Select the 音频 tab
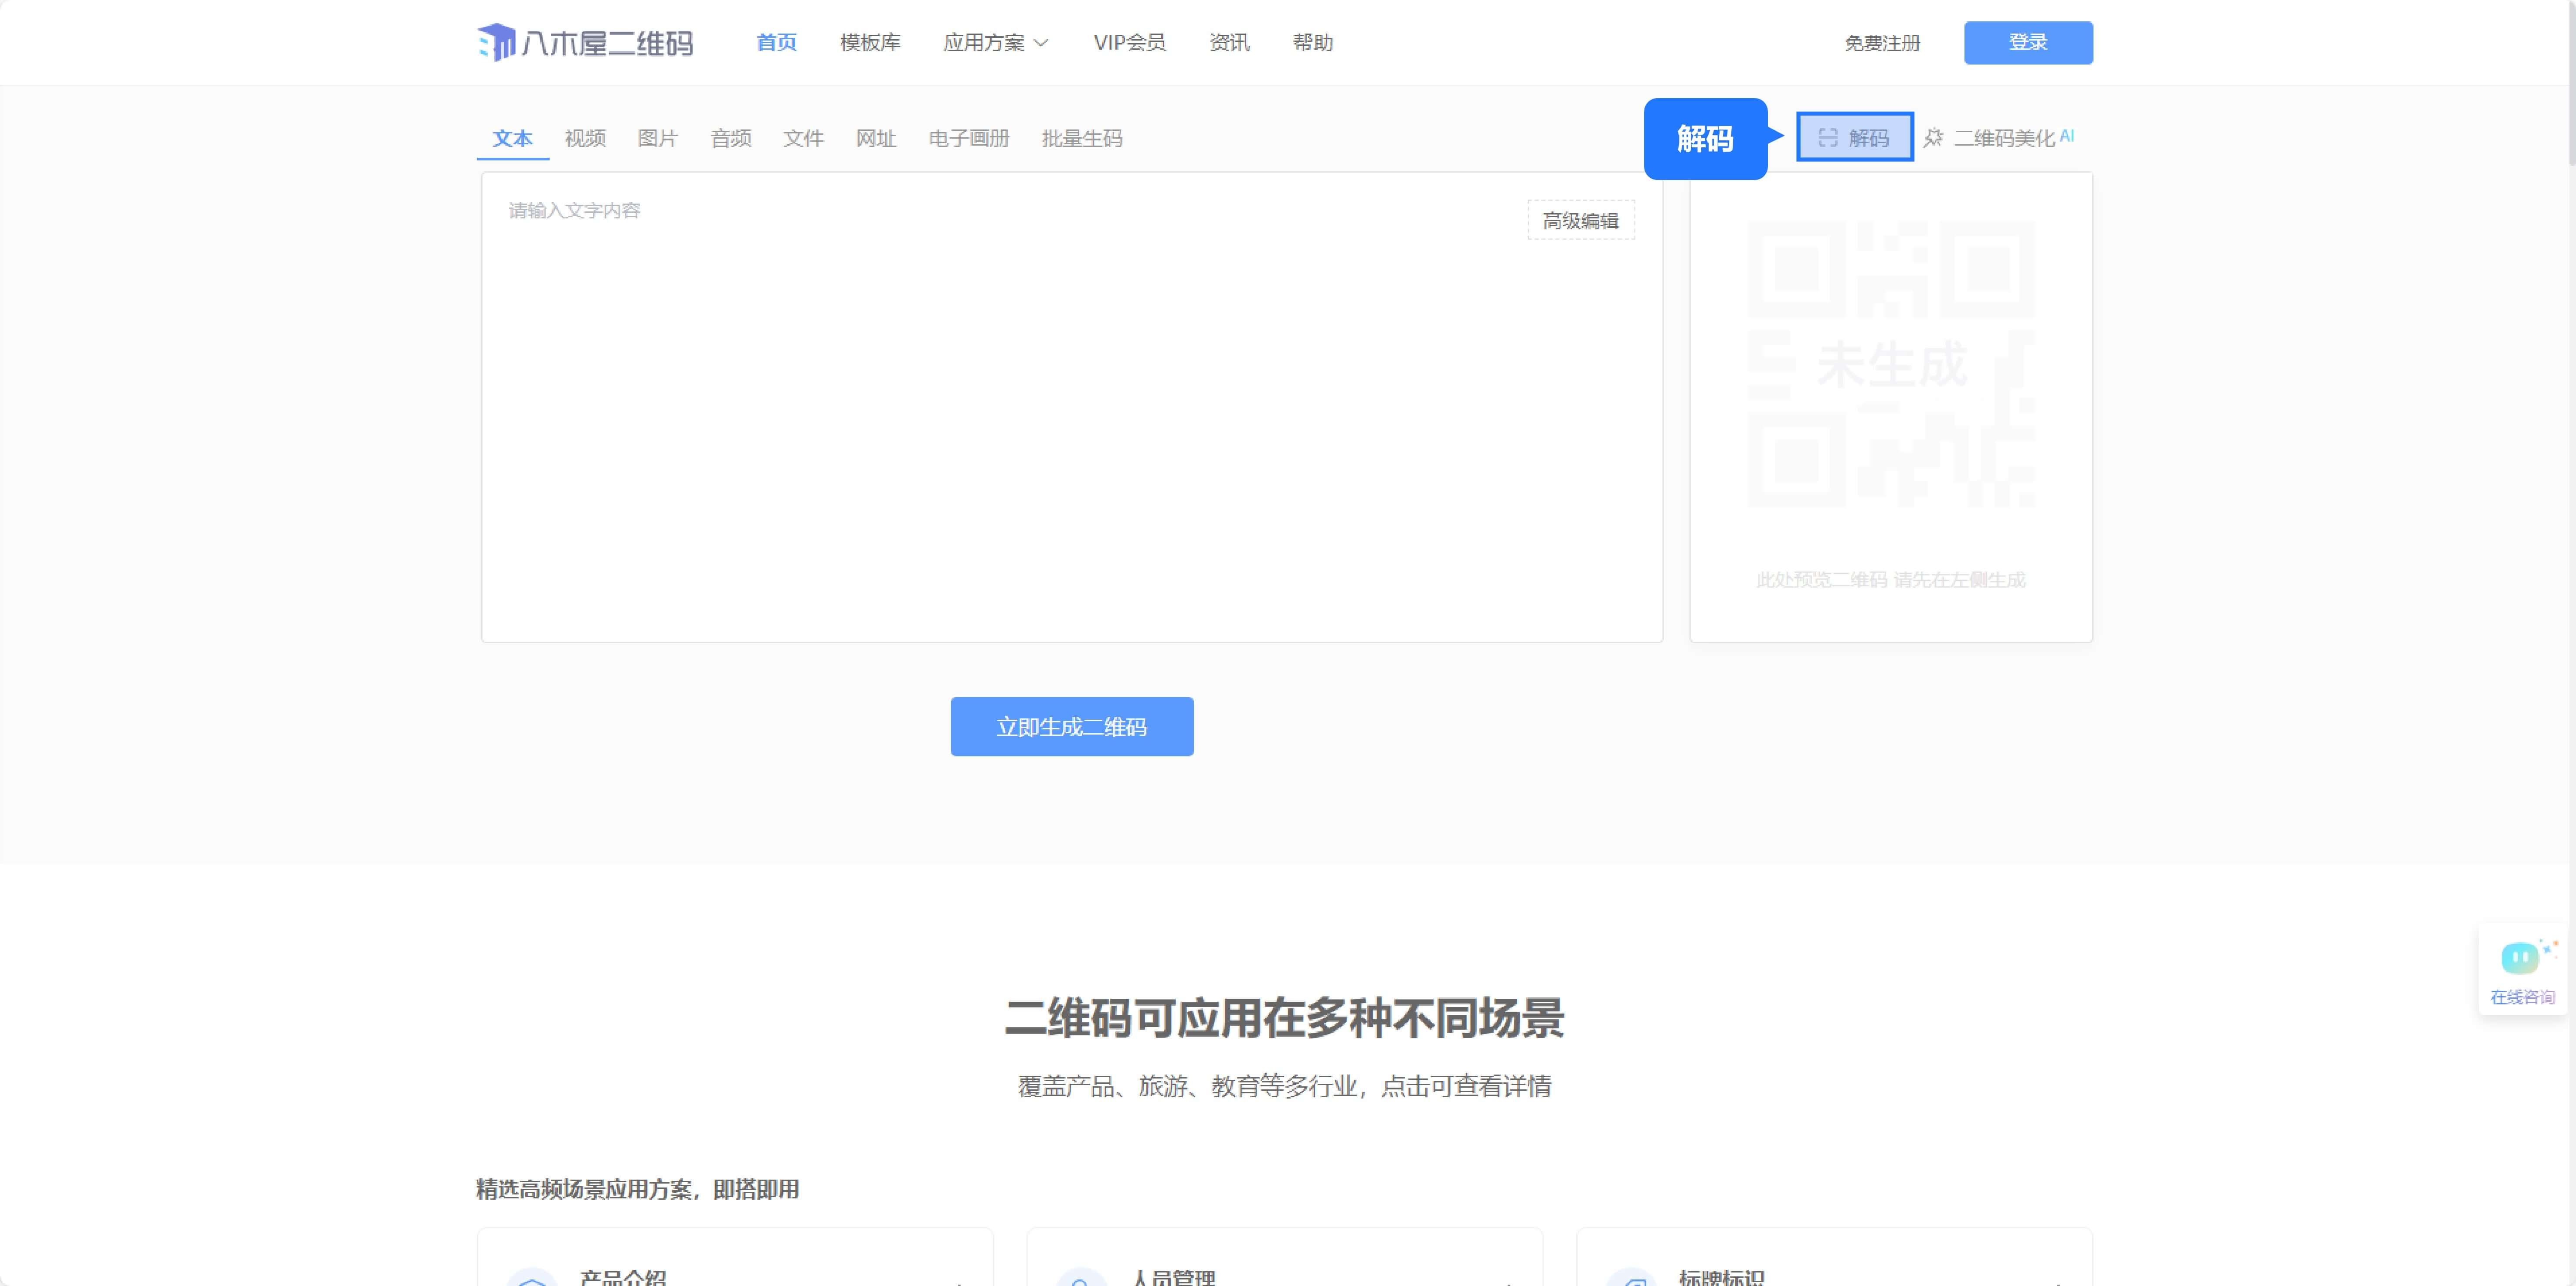The width and height of the screenshot is (2576, 1286). click(730, 139)
